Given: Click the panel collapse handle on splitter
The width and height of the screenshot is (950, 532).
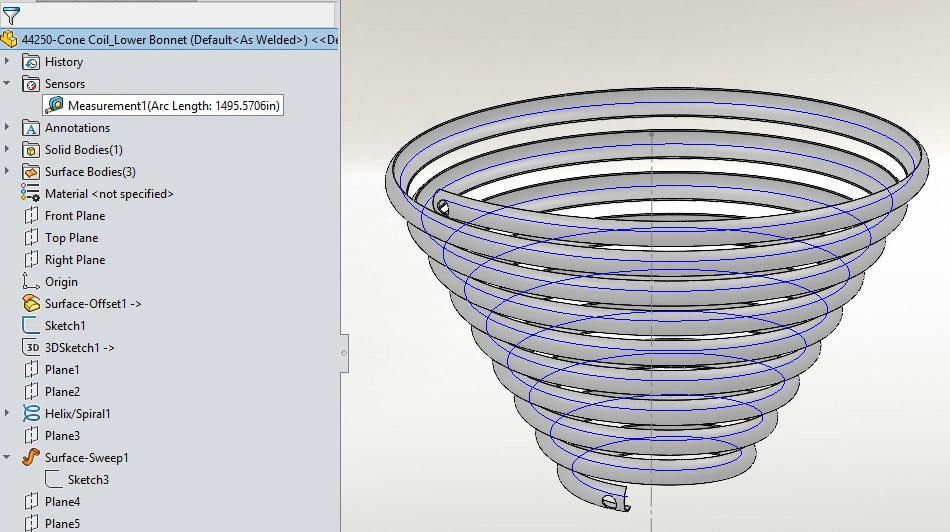Looking at the screenshot, I should pyautogui.click(x=344, y=352).
